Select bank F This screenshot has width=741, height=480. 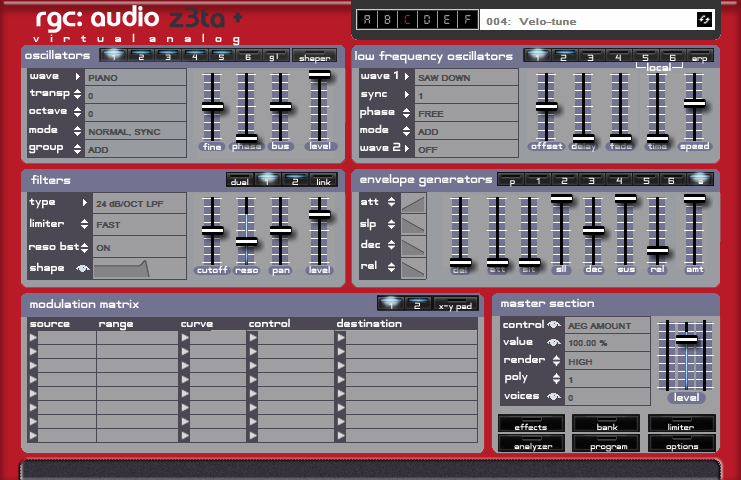[x=467, y=20]
